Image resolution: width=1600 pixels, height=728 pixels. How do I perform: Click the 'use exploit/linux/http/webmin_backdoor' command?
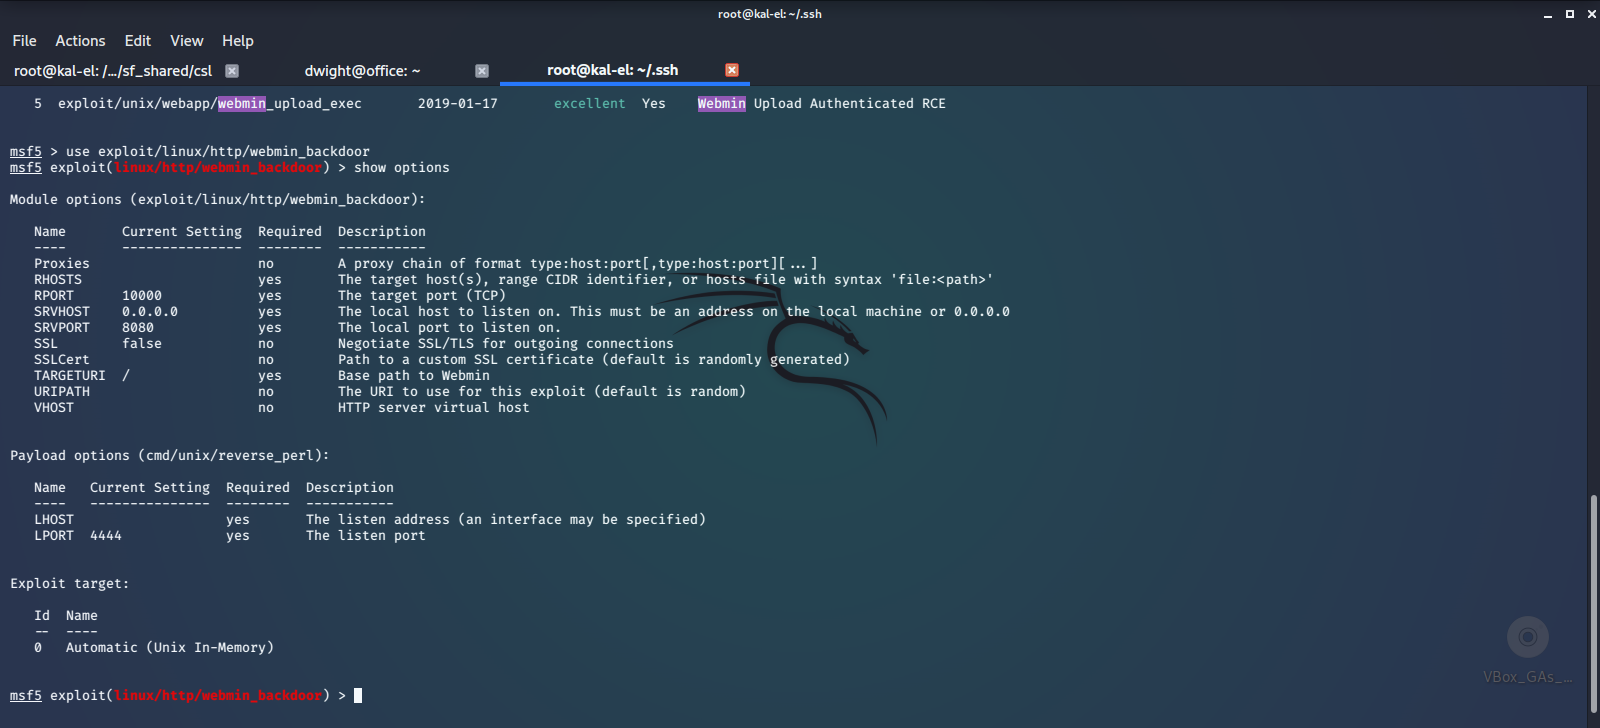tap(218, 152)
